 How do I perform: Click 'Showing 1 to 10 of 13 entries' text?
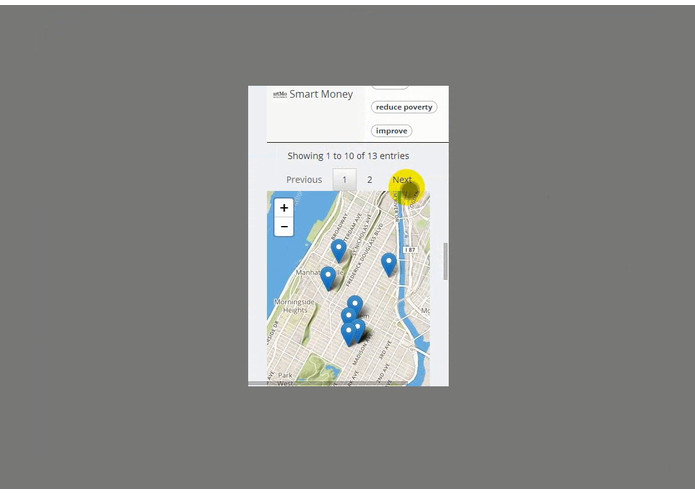pyautogui.click(x=348, y=156)
